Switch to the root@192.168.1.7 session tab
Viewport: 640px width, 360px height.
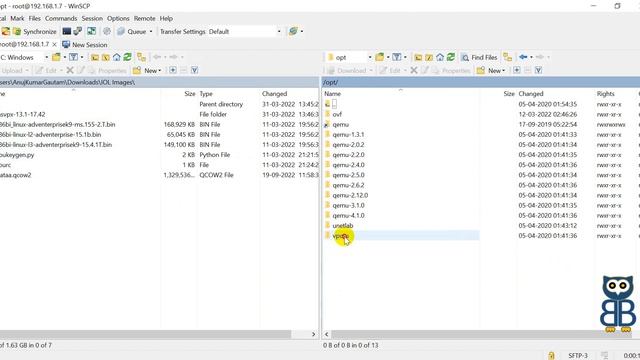24,44
